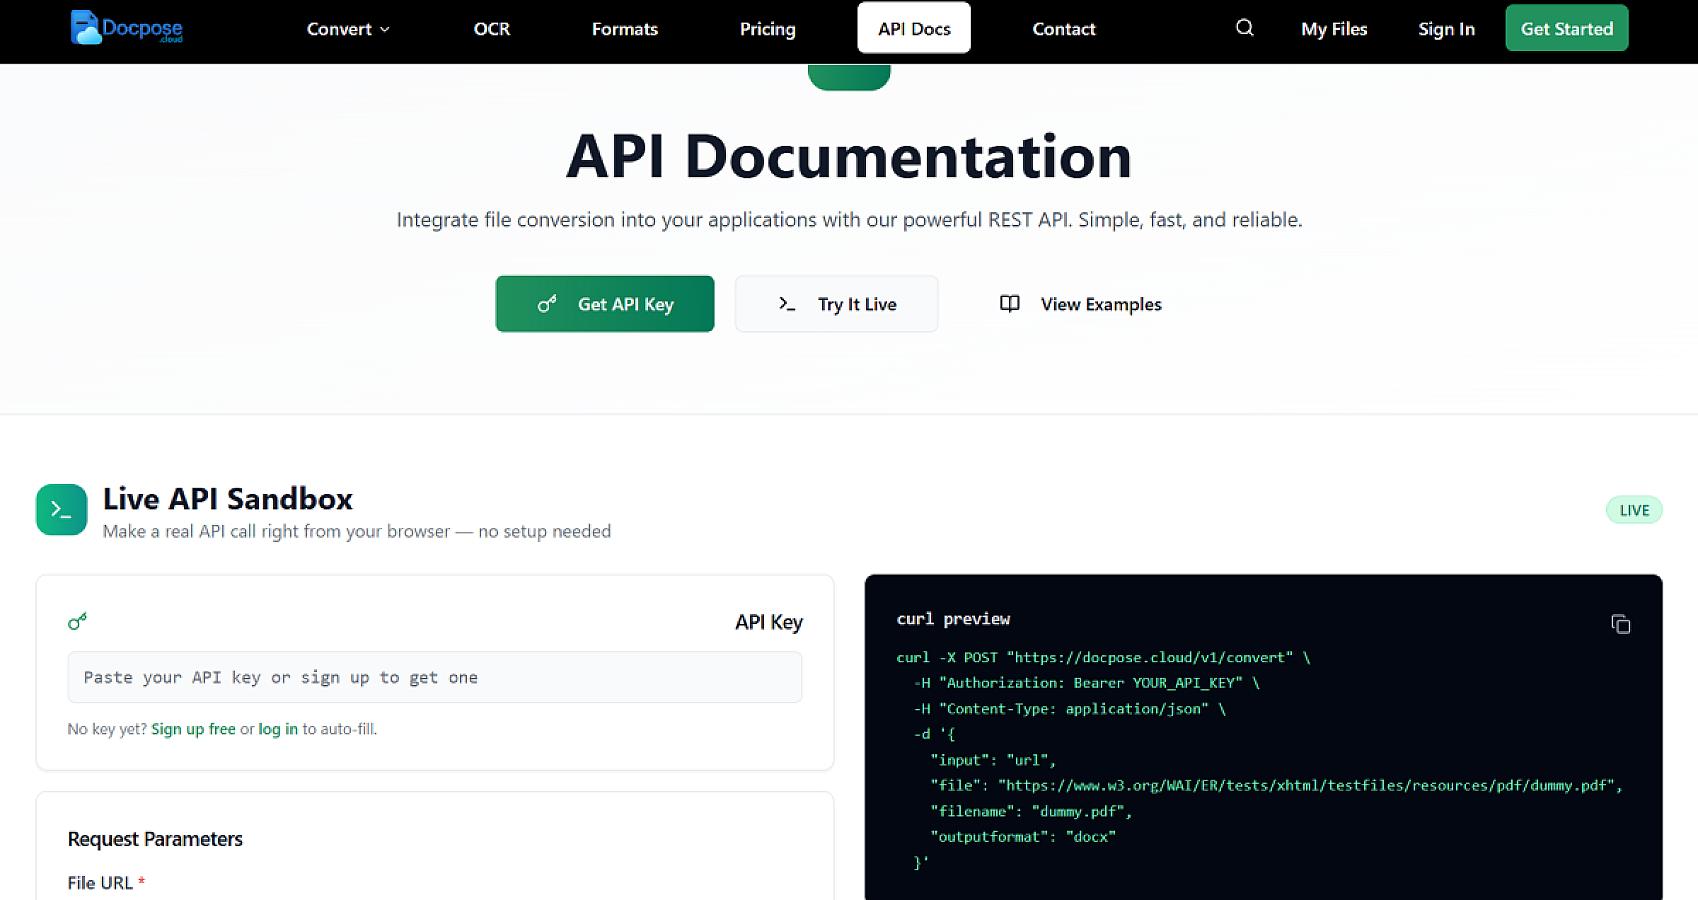Click the curl -X POST convert line
1698x900 pixels.
pos(1103,657)
